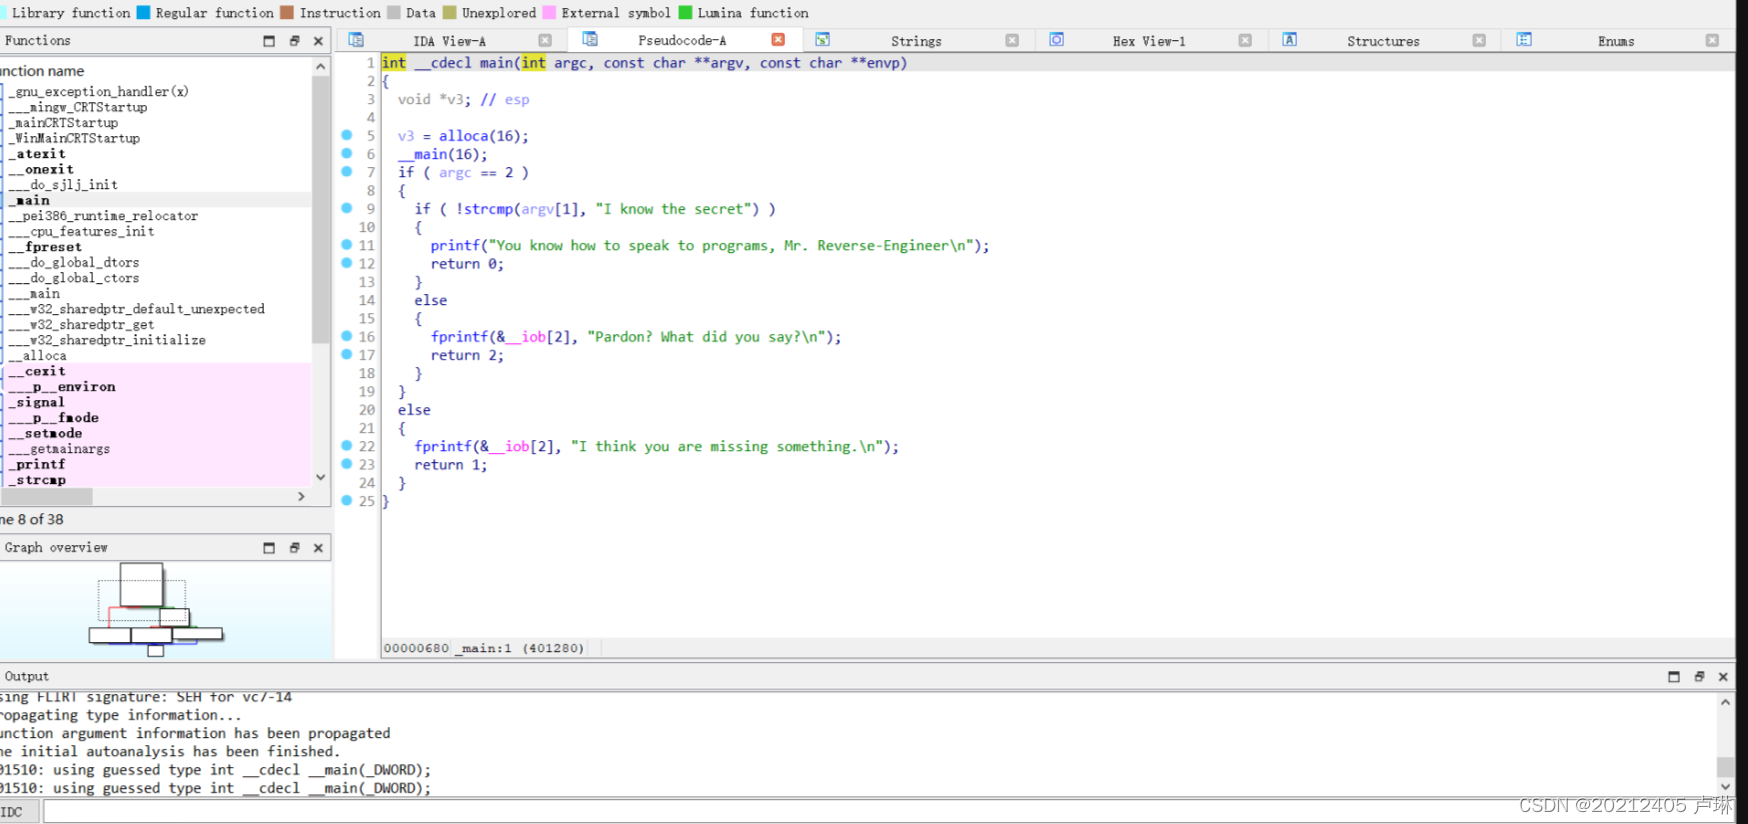Screen dimensions: 1748x824
Task: Close the Hex View-1 tab
Action: pyautogui.click(x=1245, y=40)
